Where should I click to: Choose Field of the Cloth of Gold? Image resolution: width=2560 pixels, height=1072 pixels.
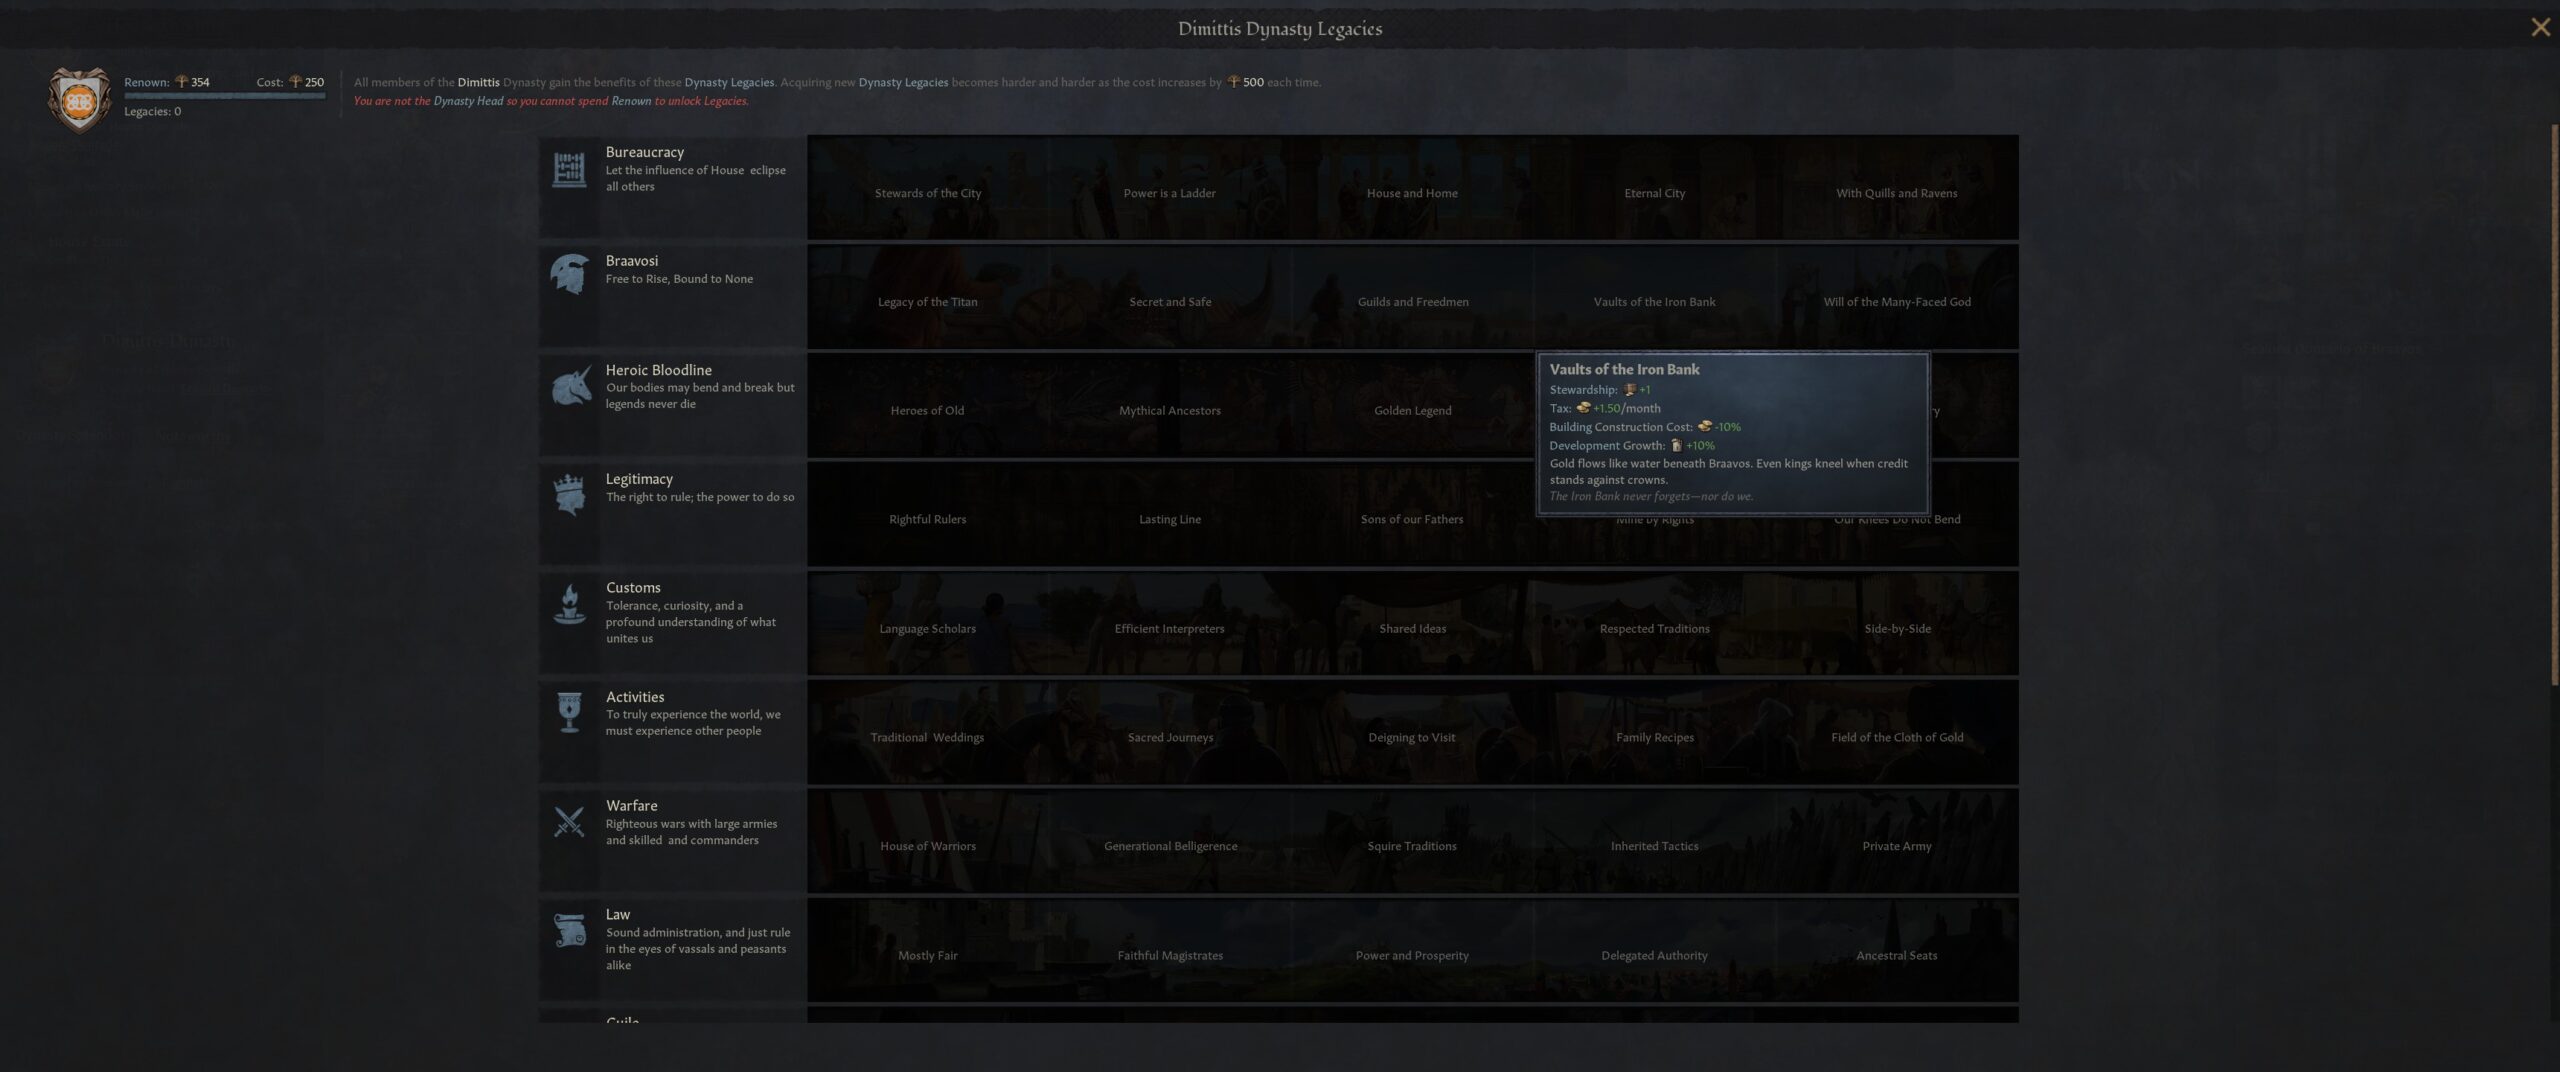(x=1896, y=737)
